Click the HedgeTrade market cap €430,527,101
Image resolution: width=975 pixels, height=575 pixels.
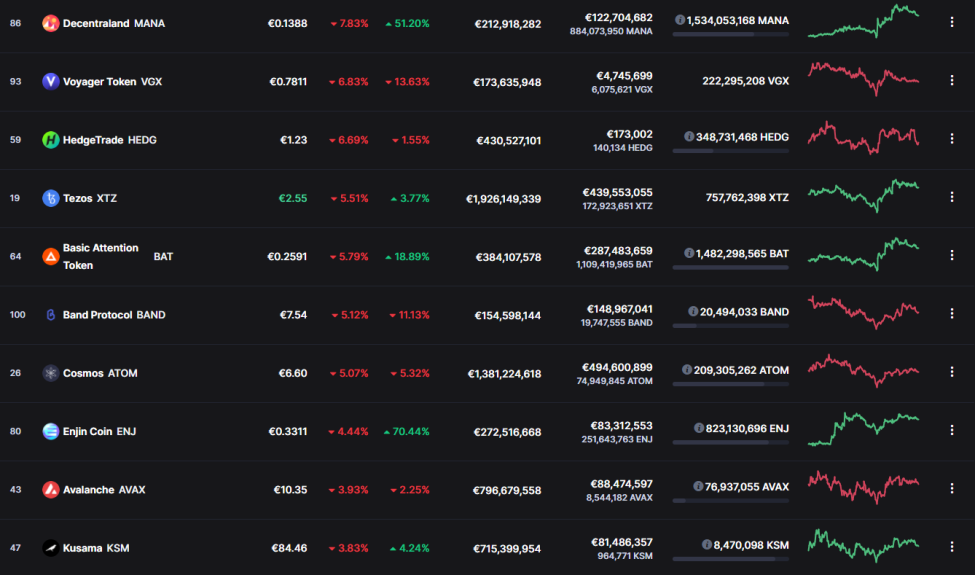pos(509,141)
